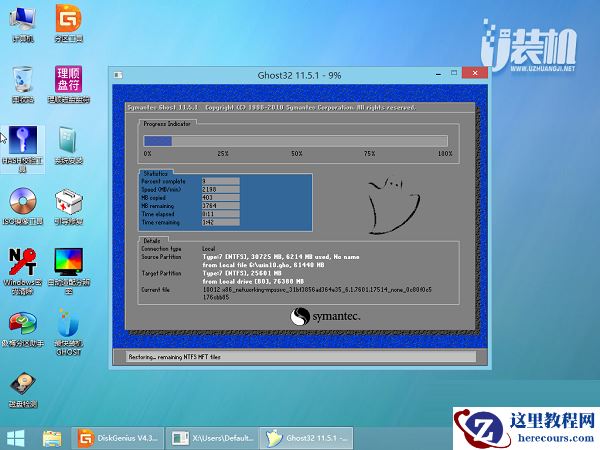600x450 pixels.
Task: Click the 75% mark on progress scale
Action: click(369, 153)
